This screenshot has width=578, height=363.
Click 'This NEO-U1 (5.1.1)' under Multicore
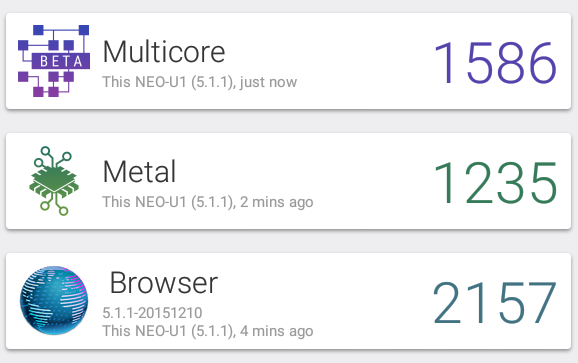point(169,82)
